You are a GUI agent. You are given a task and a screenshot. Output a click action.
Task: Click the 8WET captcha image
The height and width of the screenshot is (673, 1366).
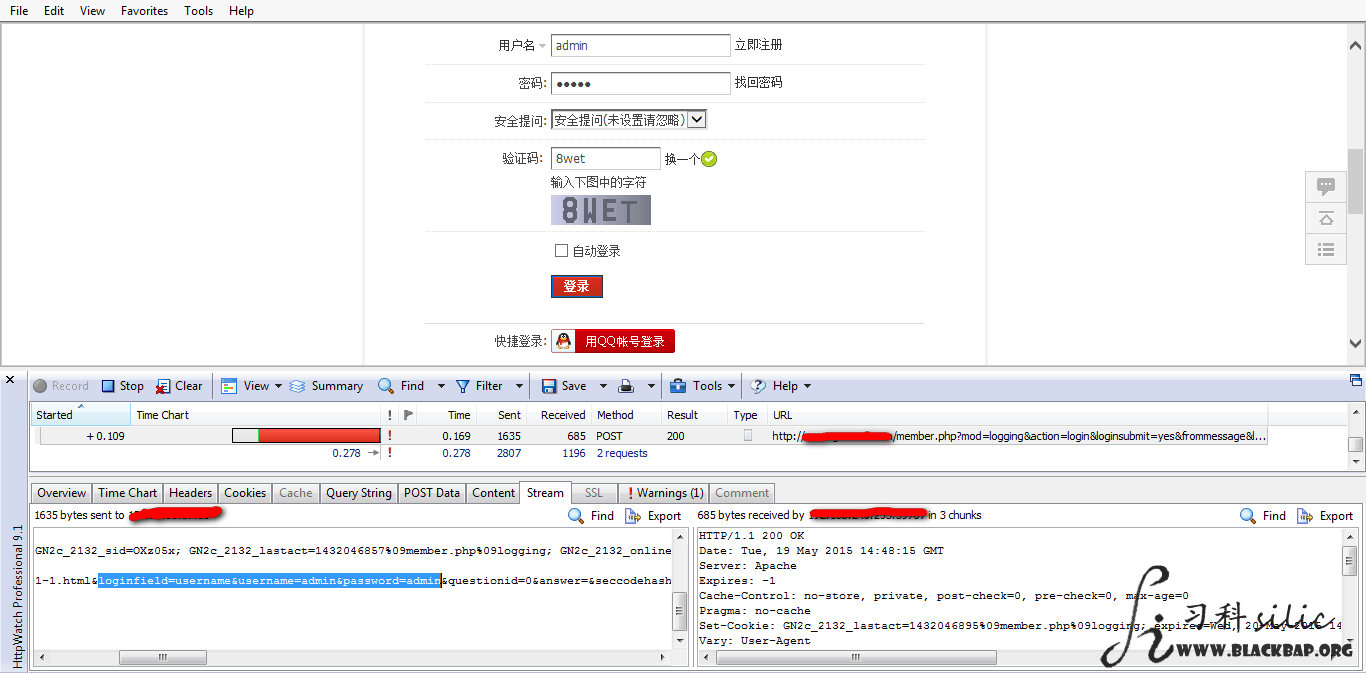point(601,210)
